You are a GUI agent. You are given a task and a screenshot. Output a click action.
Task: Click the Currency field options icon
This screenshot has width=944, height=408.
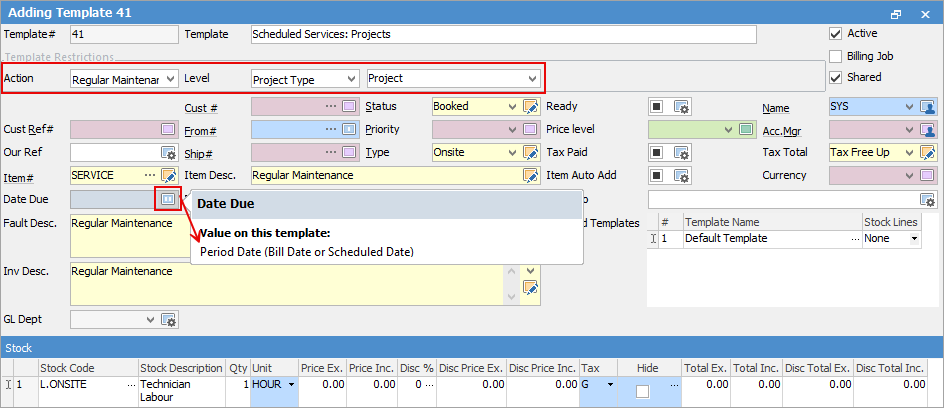(928, 176)
